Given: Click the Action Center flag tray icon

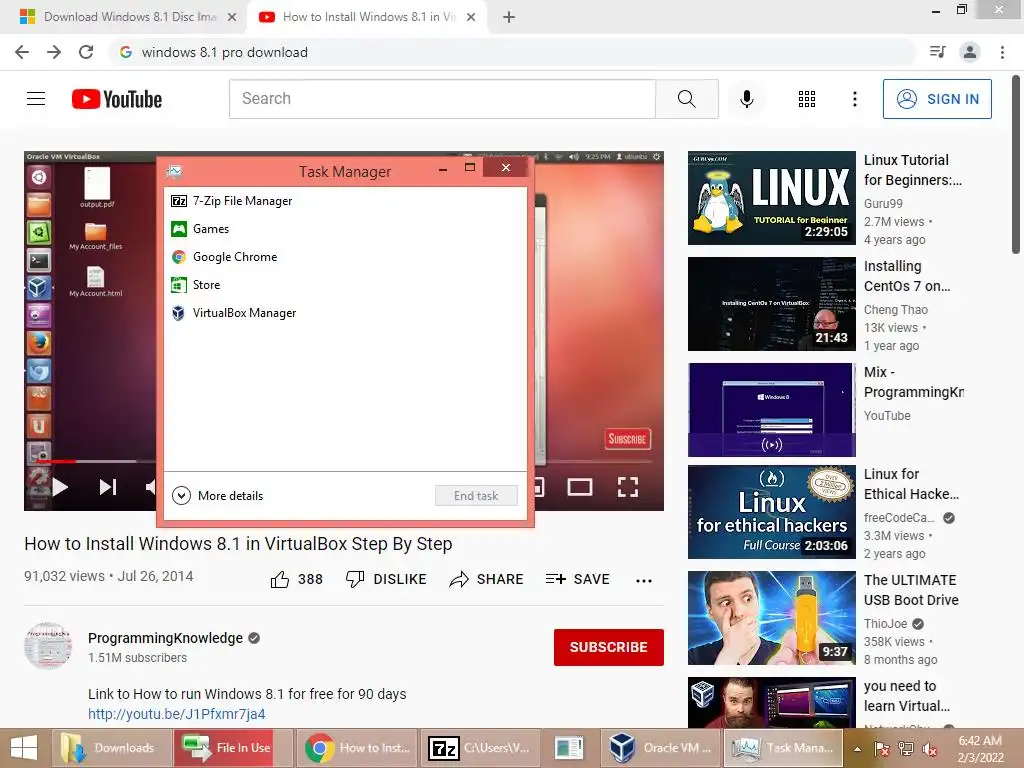Looking at the screenshot, I should tap(881, 749).
